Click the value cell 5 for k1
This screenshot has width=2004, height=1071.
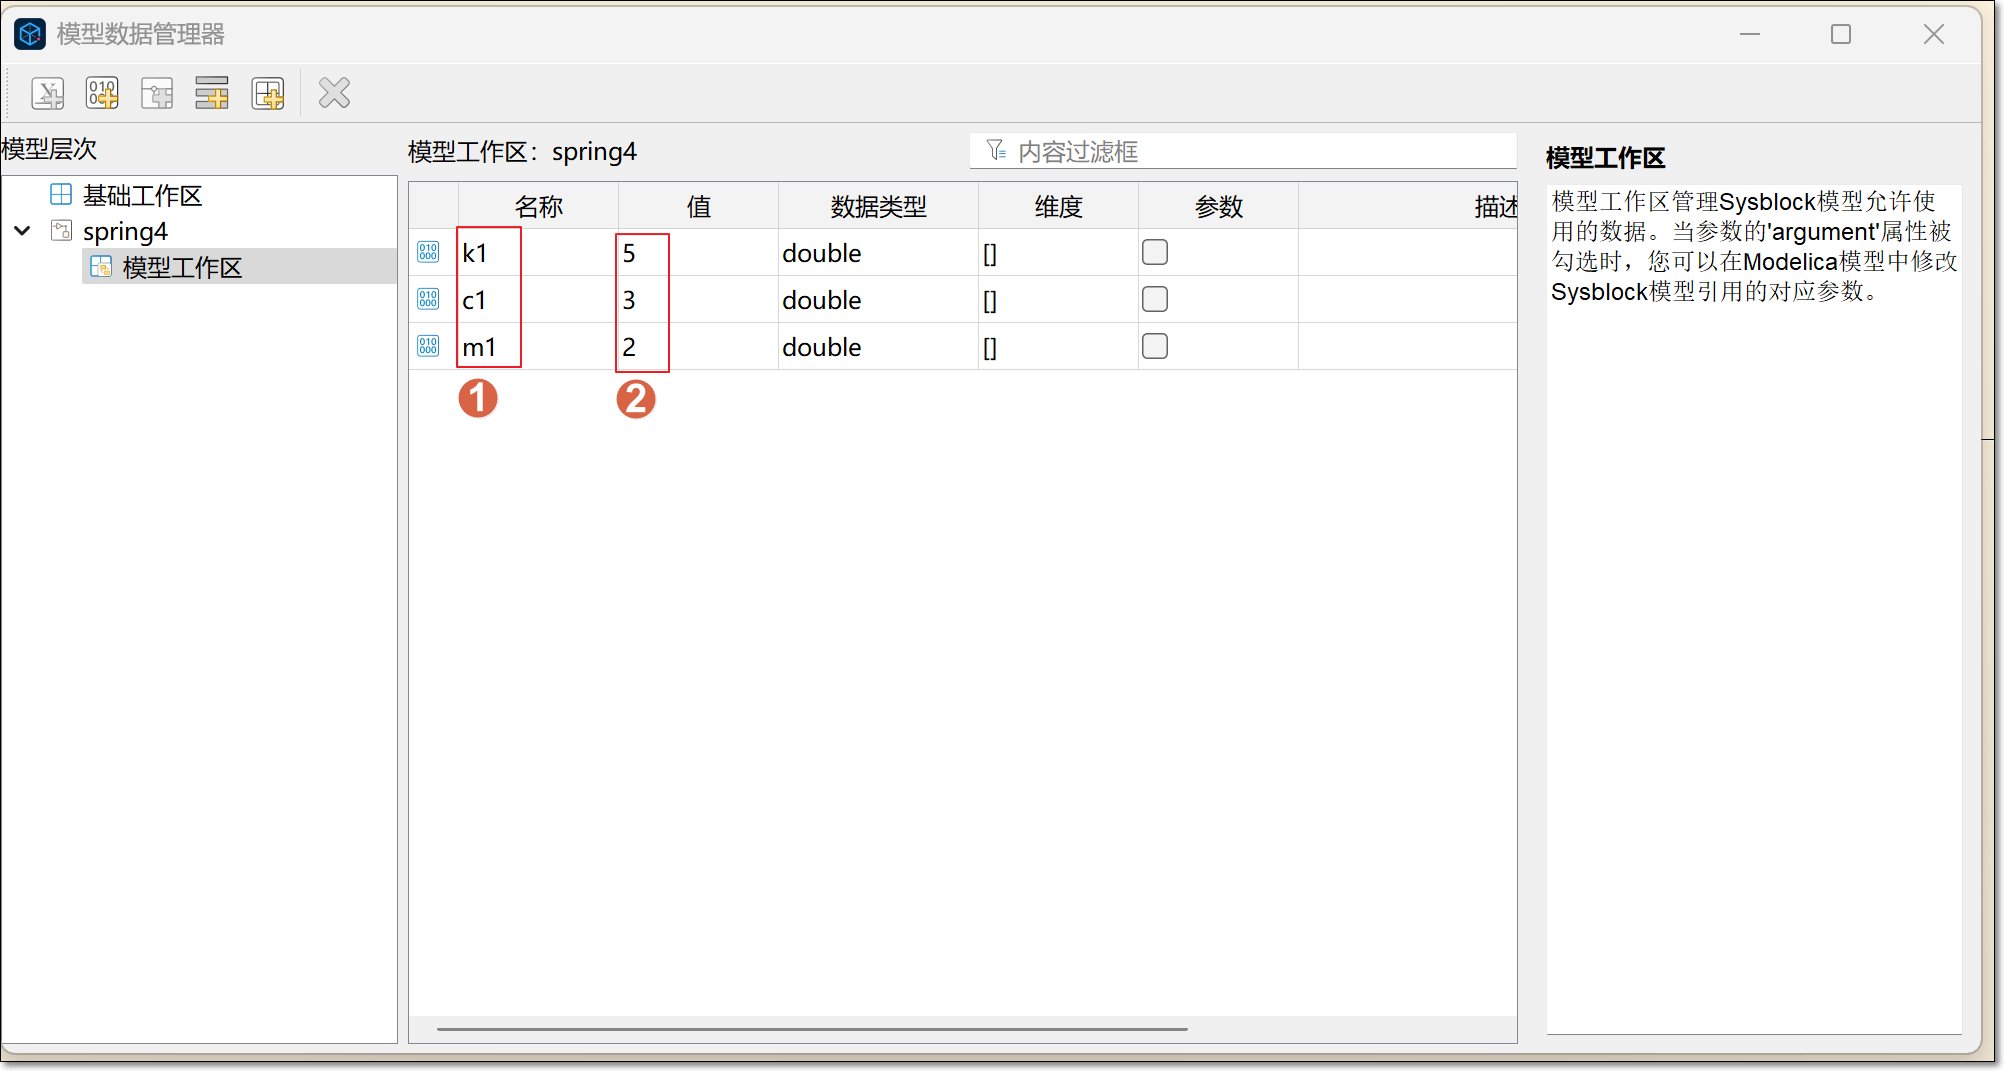click(x=698, y=252)
